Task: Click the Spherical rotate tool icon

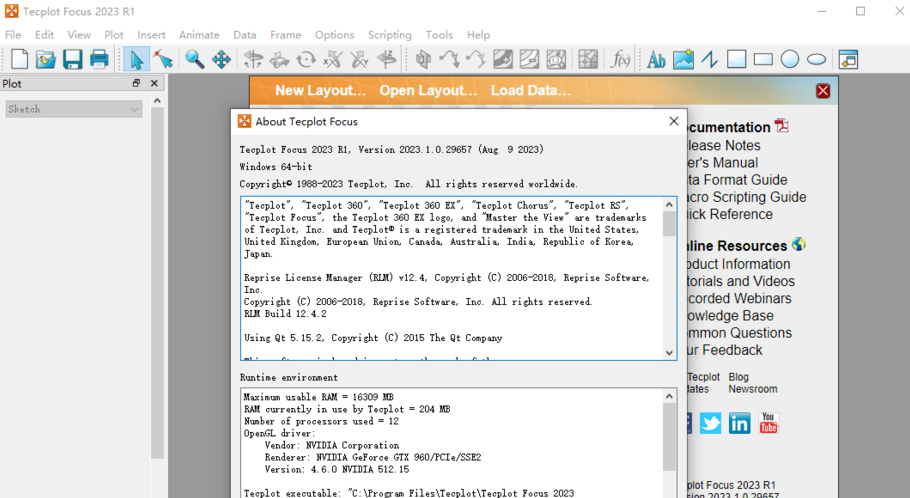Action: click(253, 59)
